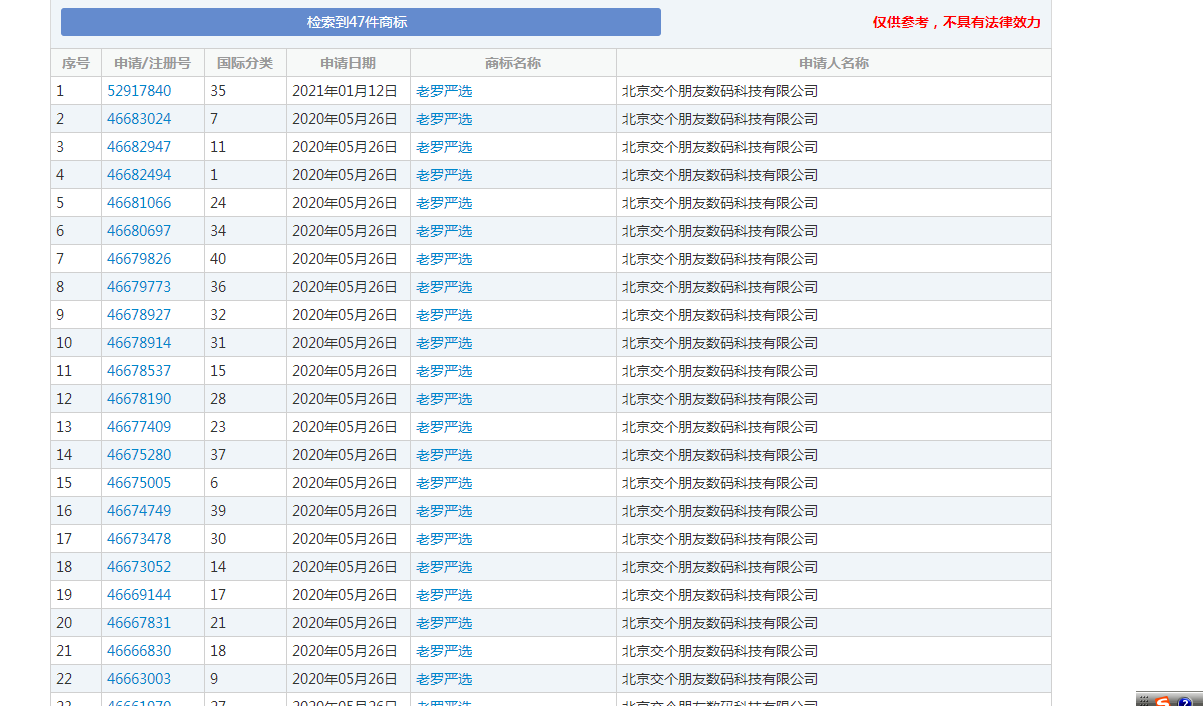
Task: Select 老罗严选 trademark name in row 5
Action: pyautogui.click(x=444, y=203)
